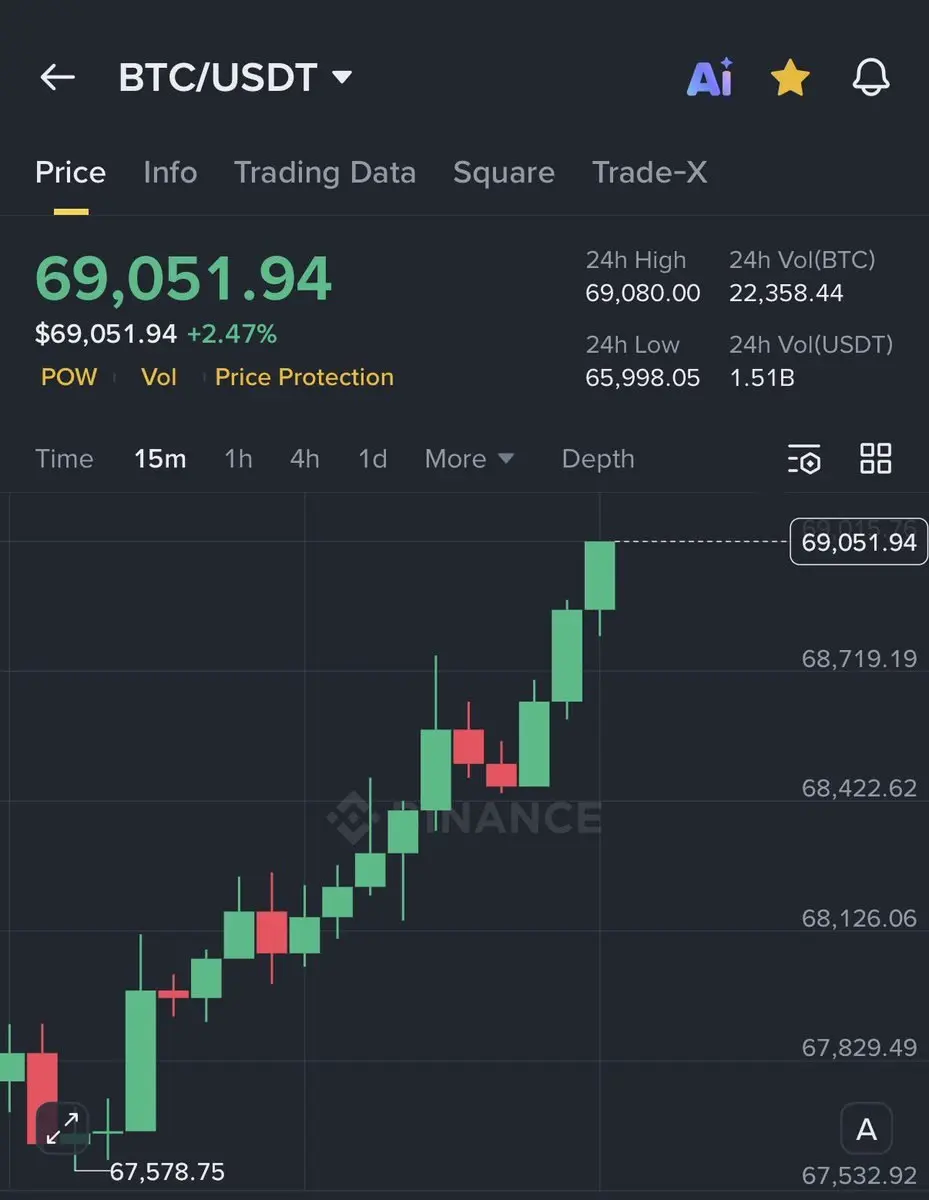Toggle the auto-scale A button

866,1130
